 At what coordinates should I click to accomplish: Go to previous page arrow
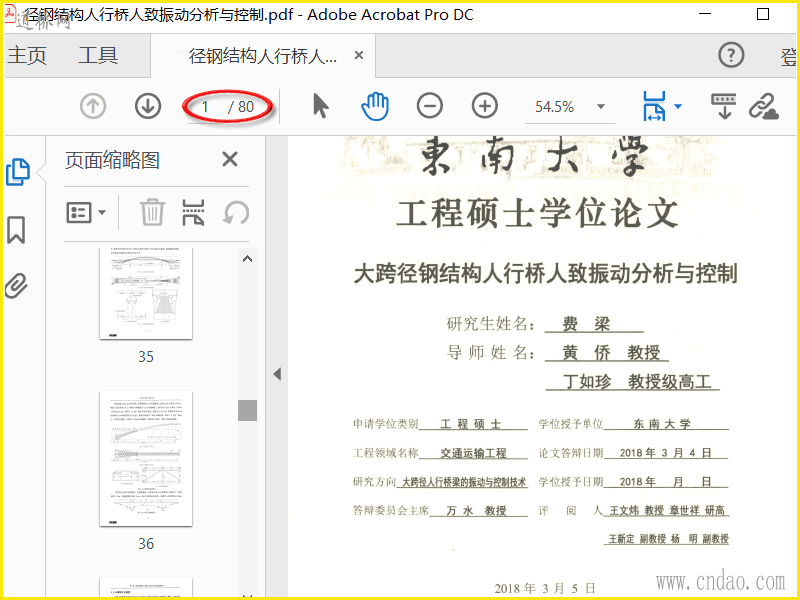click(93, 106)
